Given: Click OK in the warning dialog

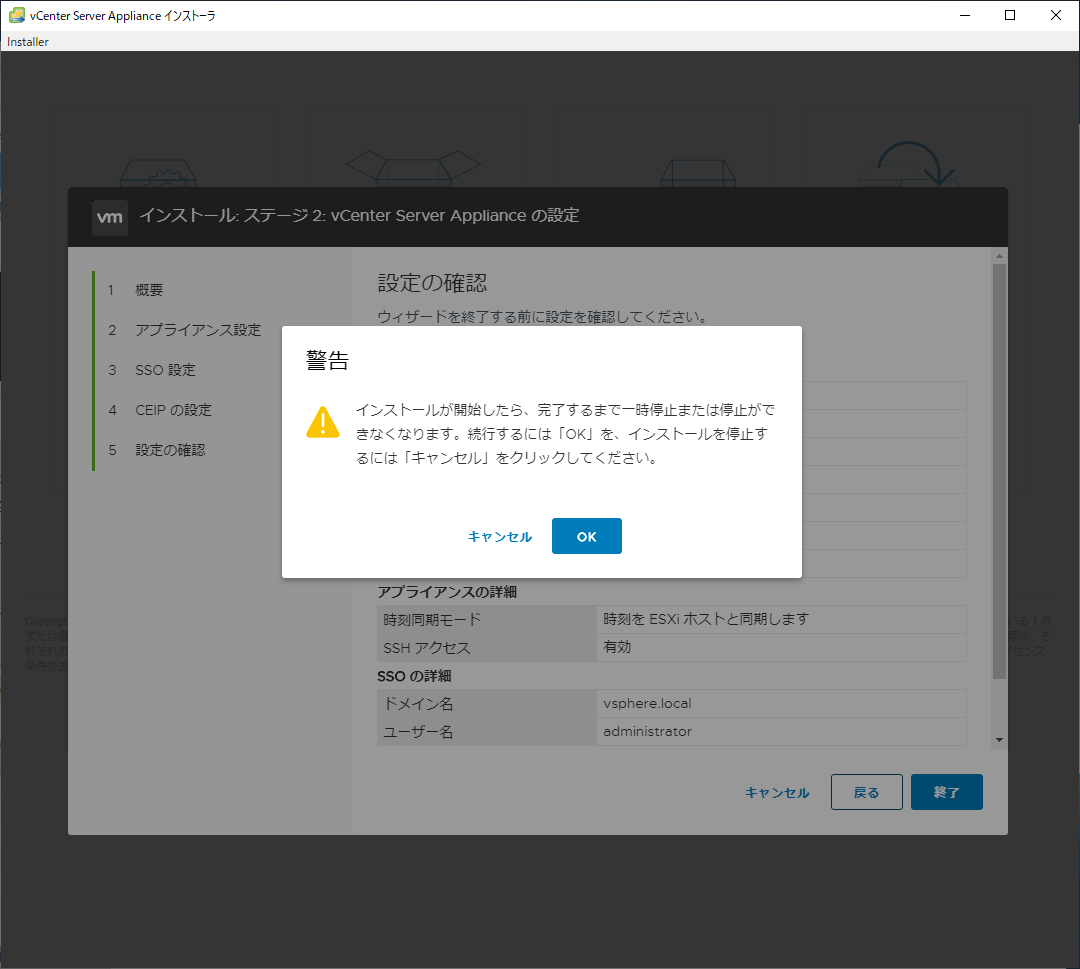Looking at the screenshot, I should 586,536.
